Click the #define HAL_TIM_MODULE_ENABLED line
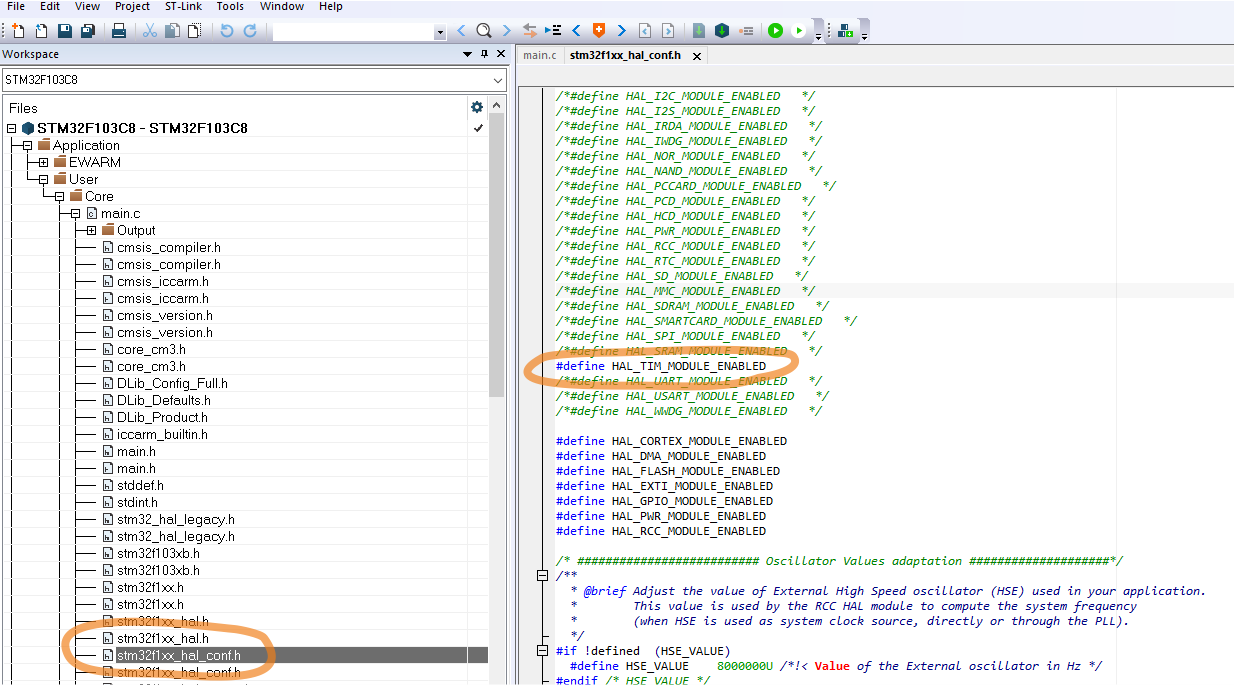The width and height of the screenshot is (1234, 685). click(661, 366)
